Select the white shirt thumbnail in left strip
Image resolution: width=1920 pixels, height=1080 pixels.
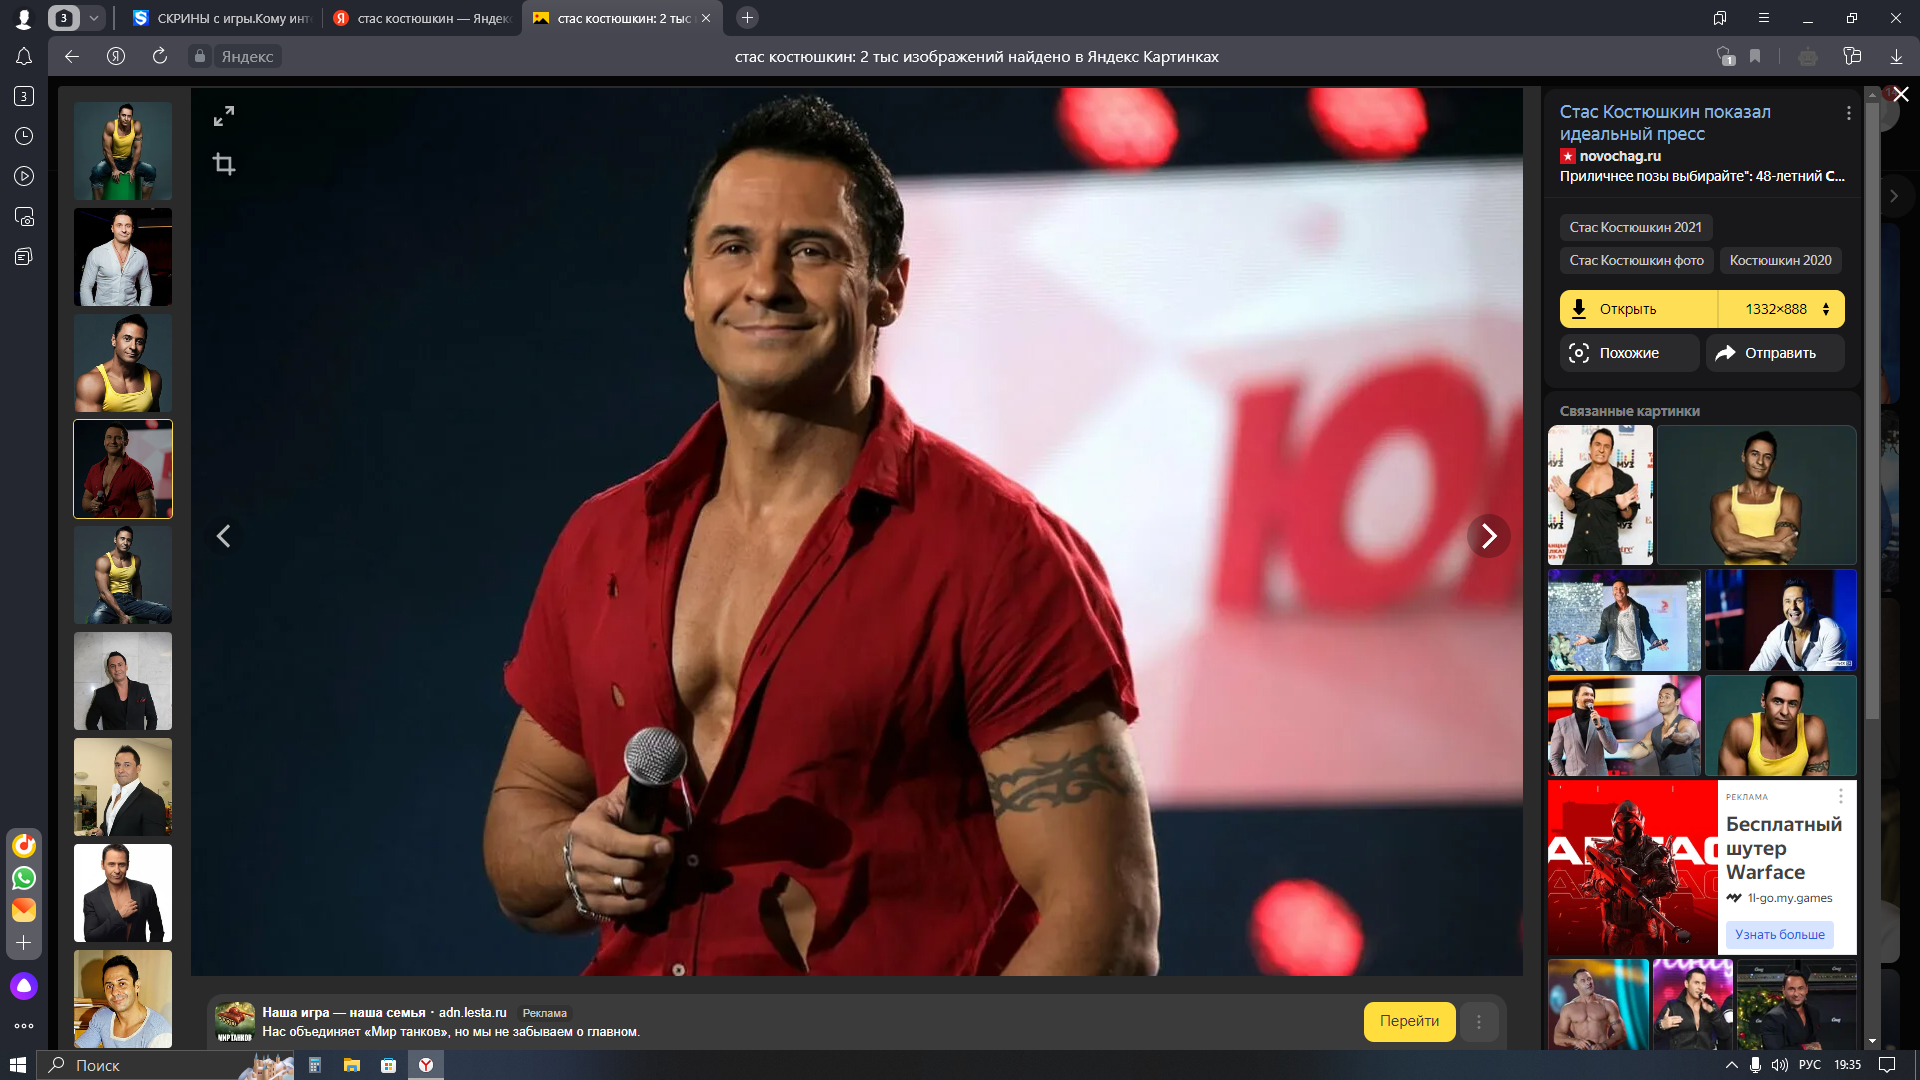click(123, 257)
